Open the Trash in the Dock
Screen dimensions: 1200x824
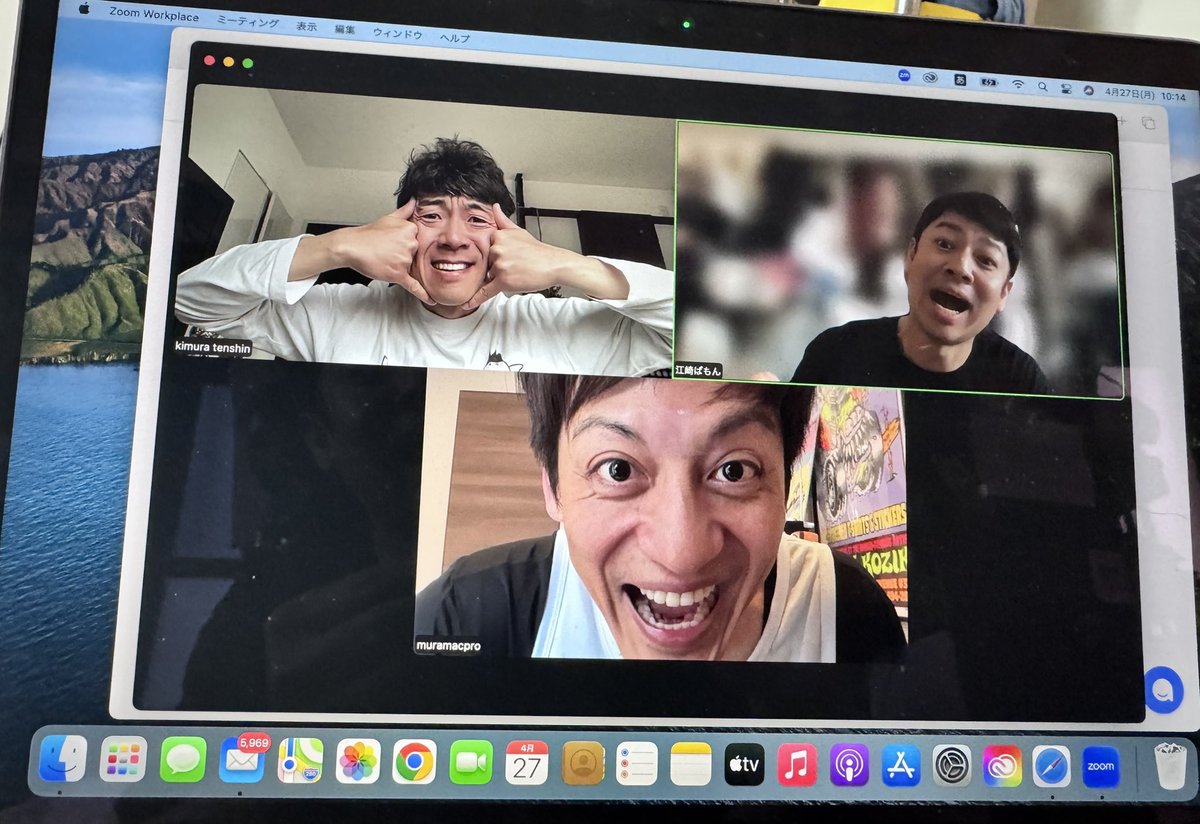point(1168,767)
